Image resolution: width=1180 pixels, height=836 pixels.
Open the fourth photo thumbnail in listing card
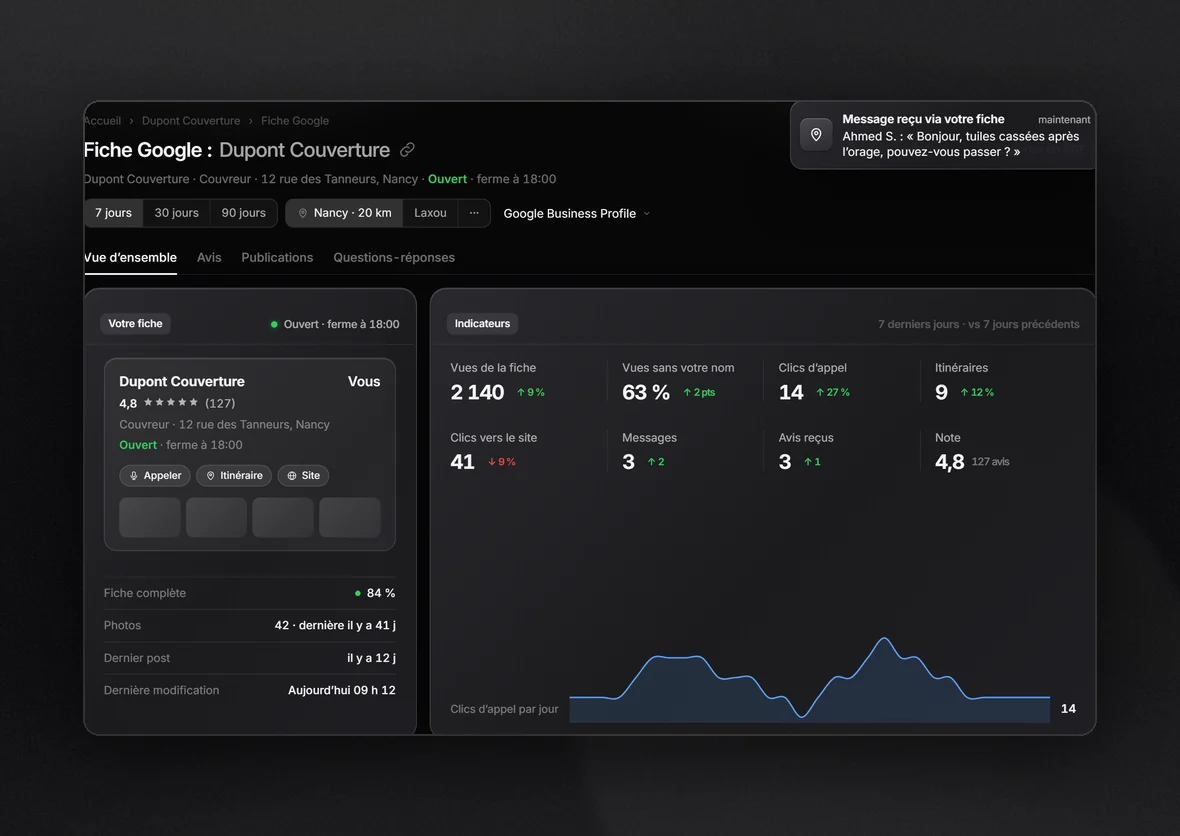(350, 517)
